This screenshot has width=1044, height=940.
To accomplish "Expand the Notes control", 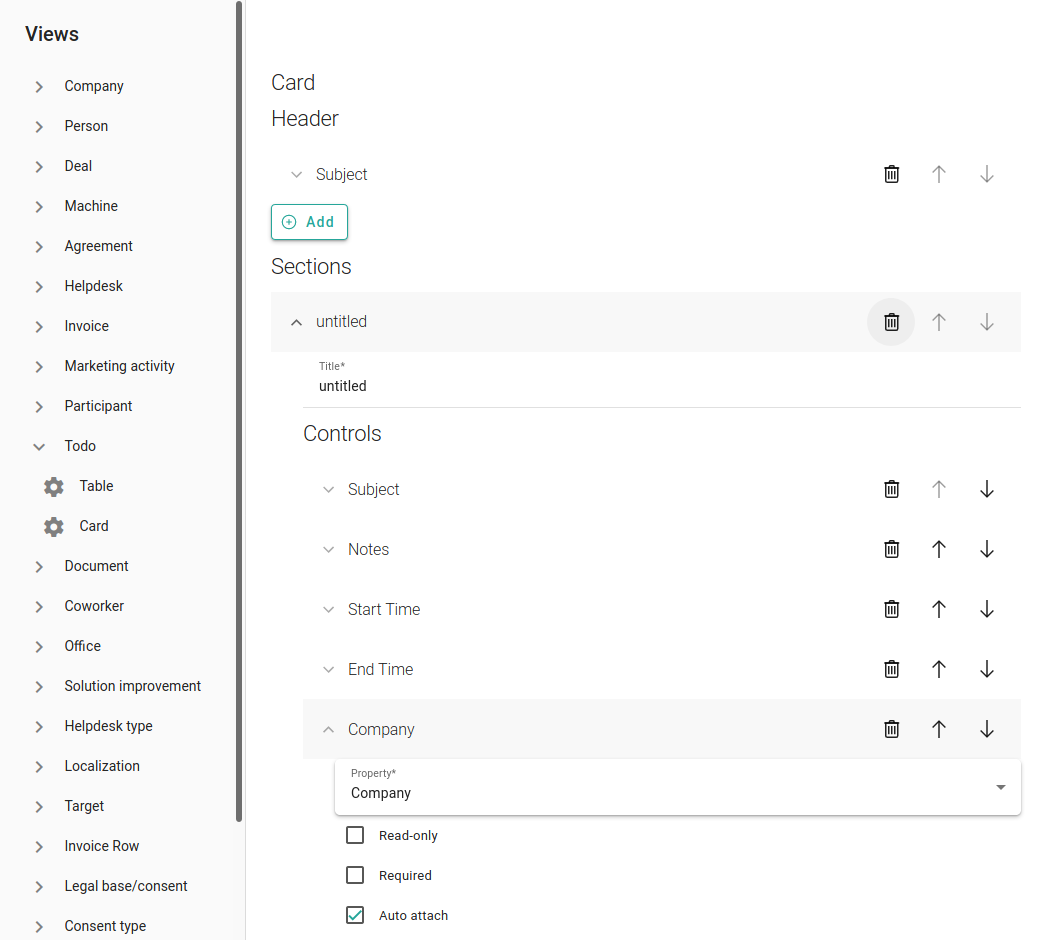I will 328,549.
